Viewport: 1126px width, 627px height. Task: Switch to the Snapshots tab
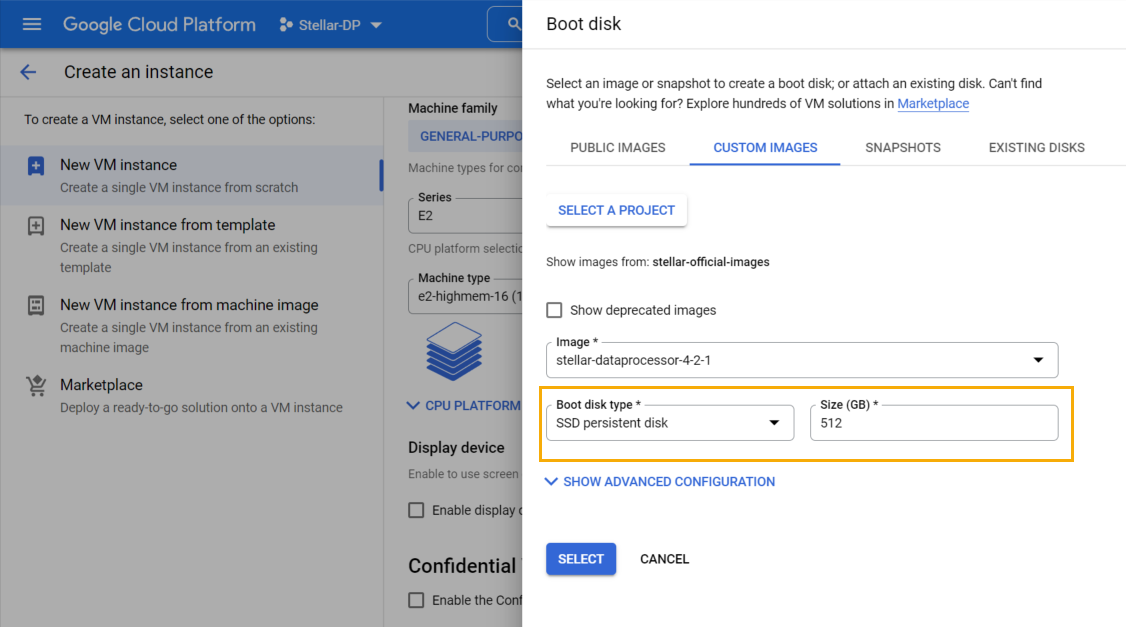(x=902, y=147)
